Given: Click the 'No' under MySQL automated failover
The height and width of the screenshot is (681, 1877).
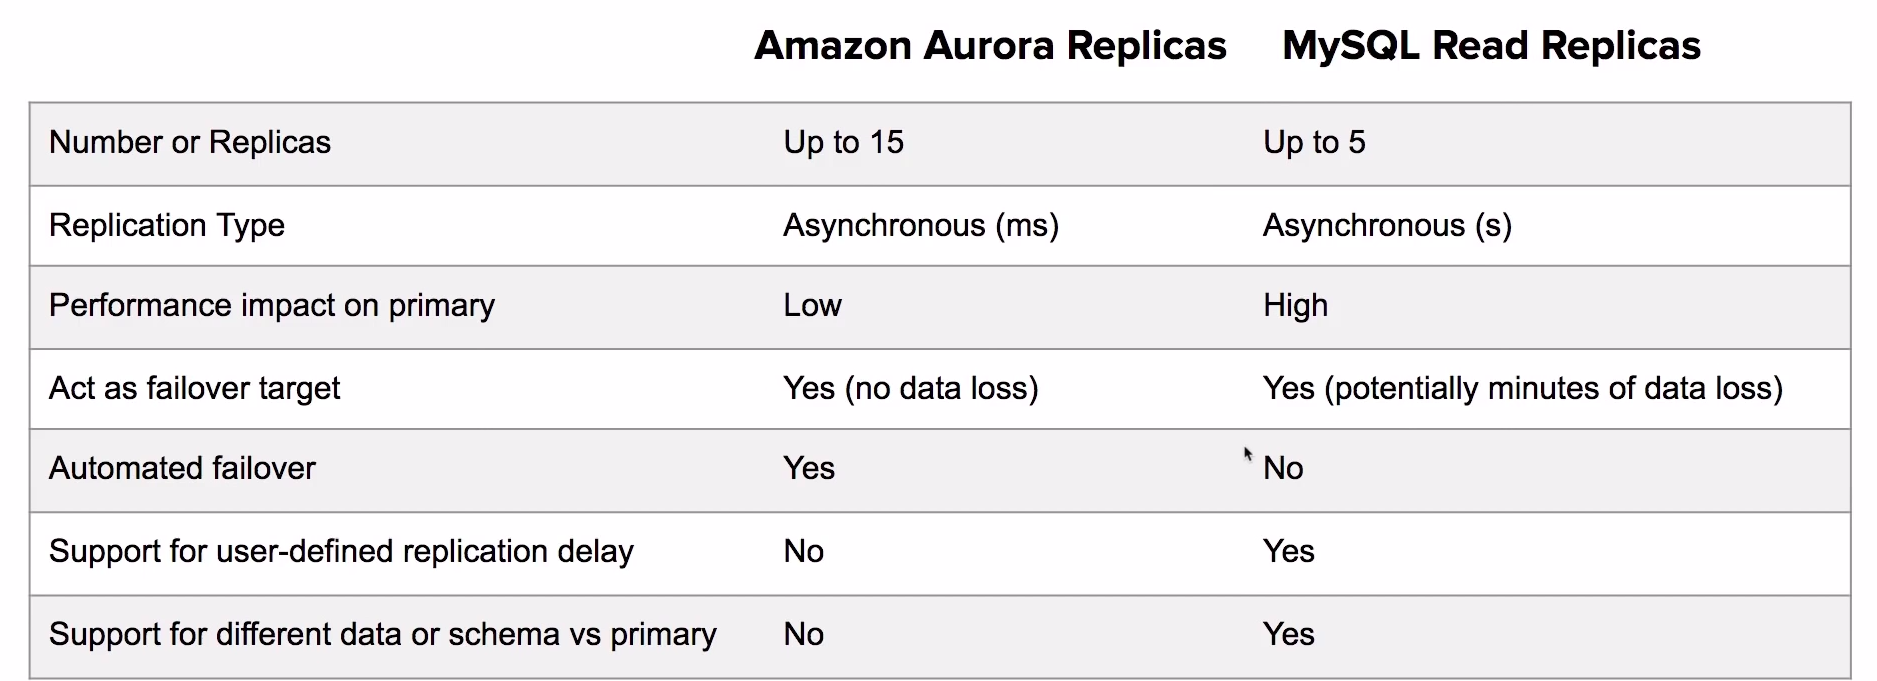Looking at the screenshot, I should [x=1283, y=468].
